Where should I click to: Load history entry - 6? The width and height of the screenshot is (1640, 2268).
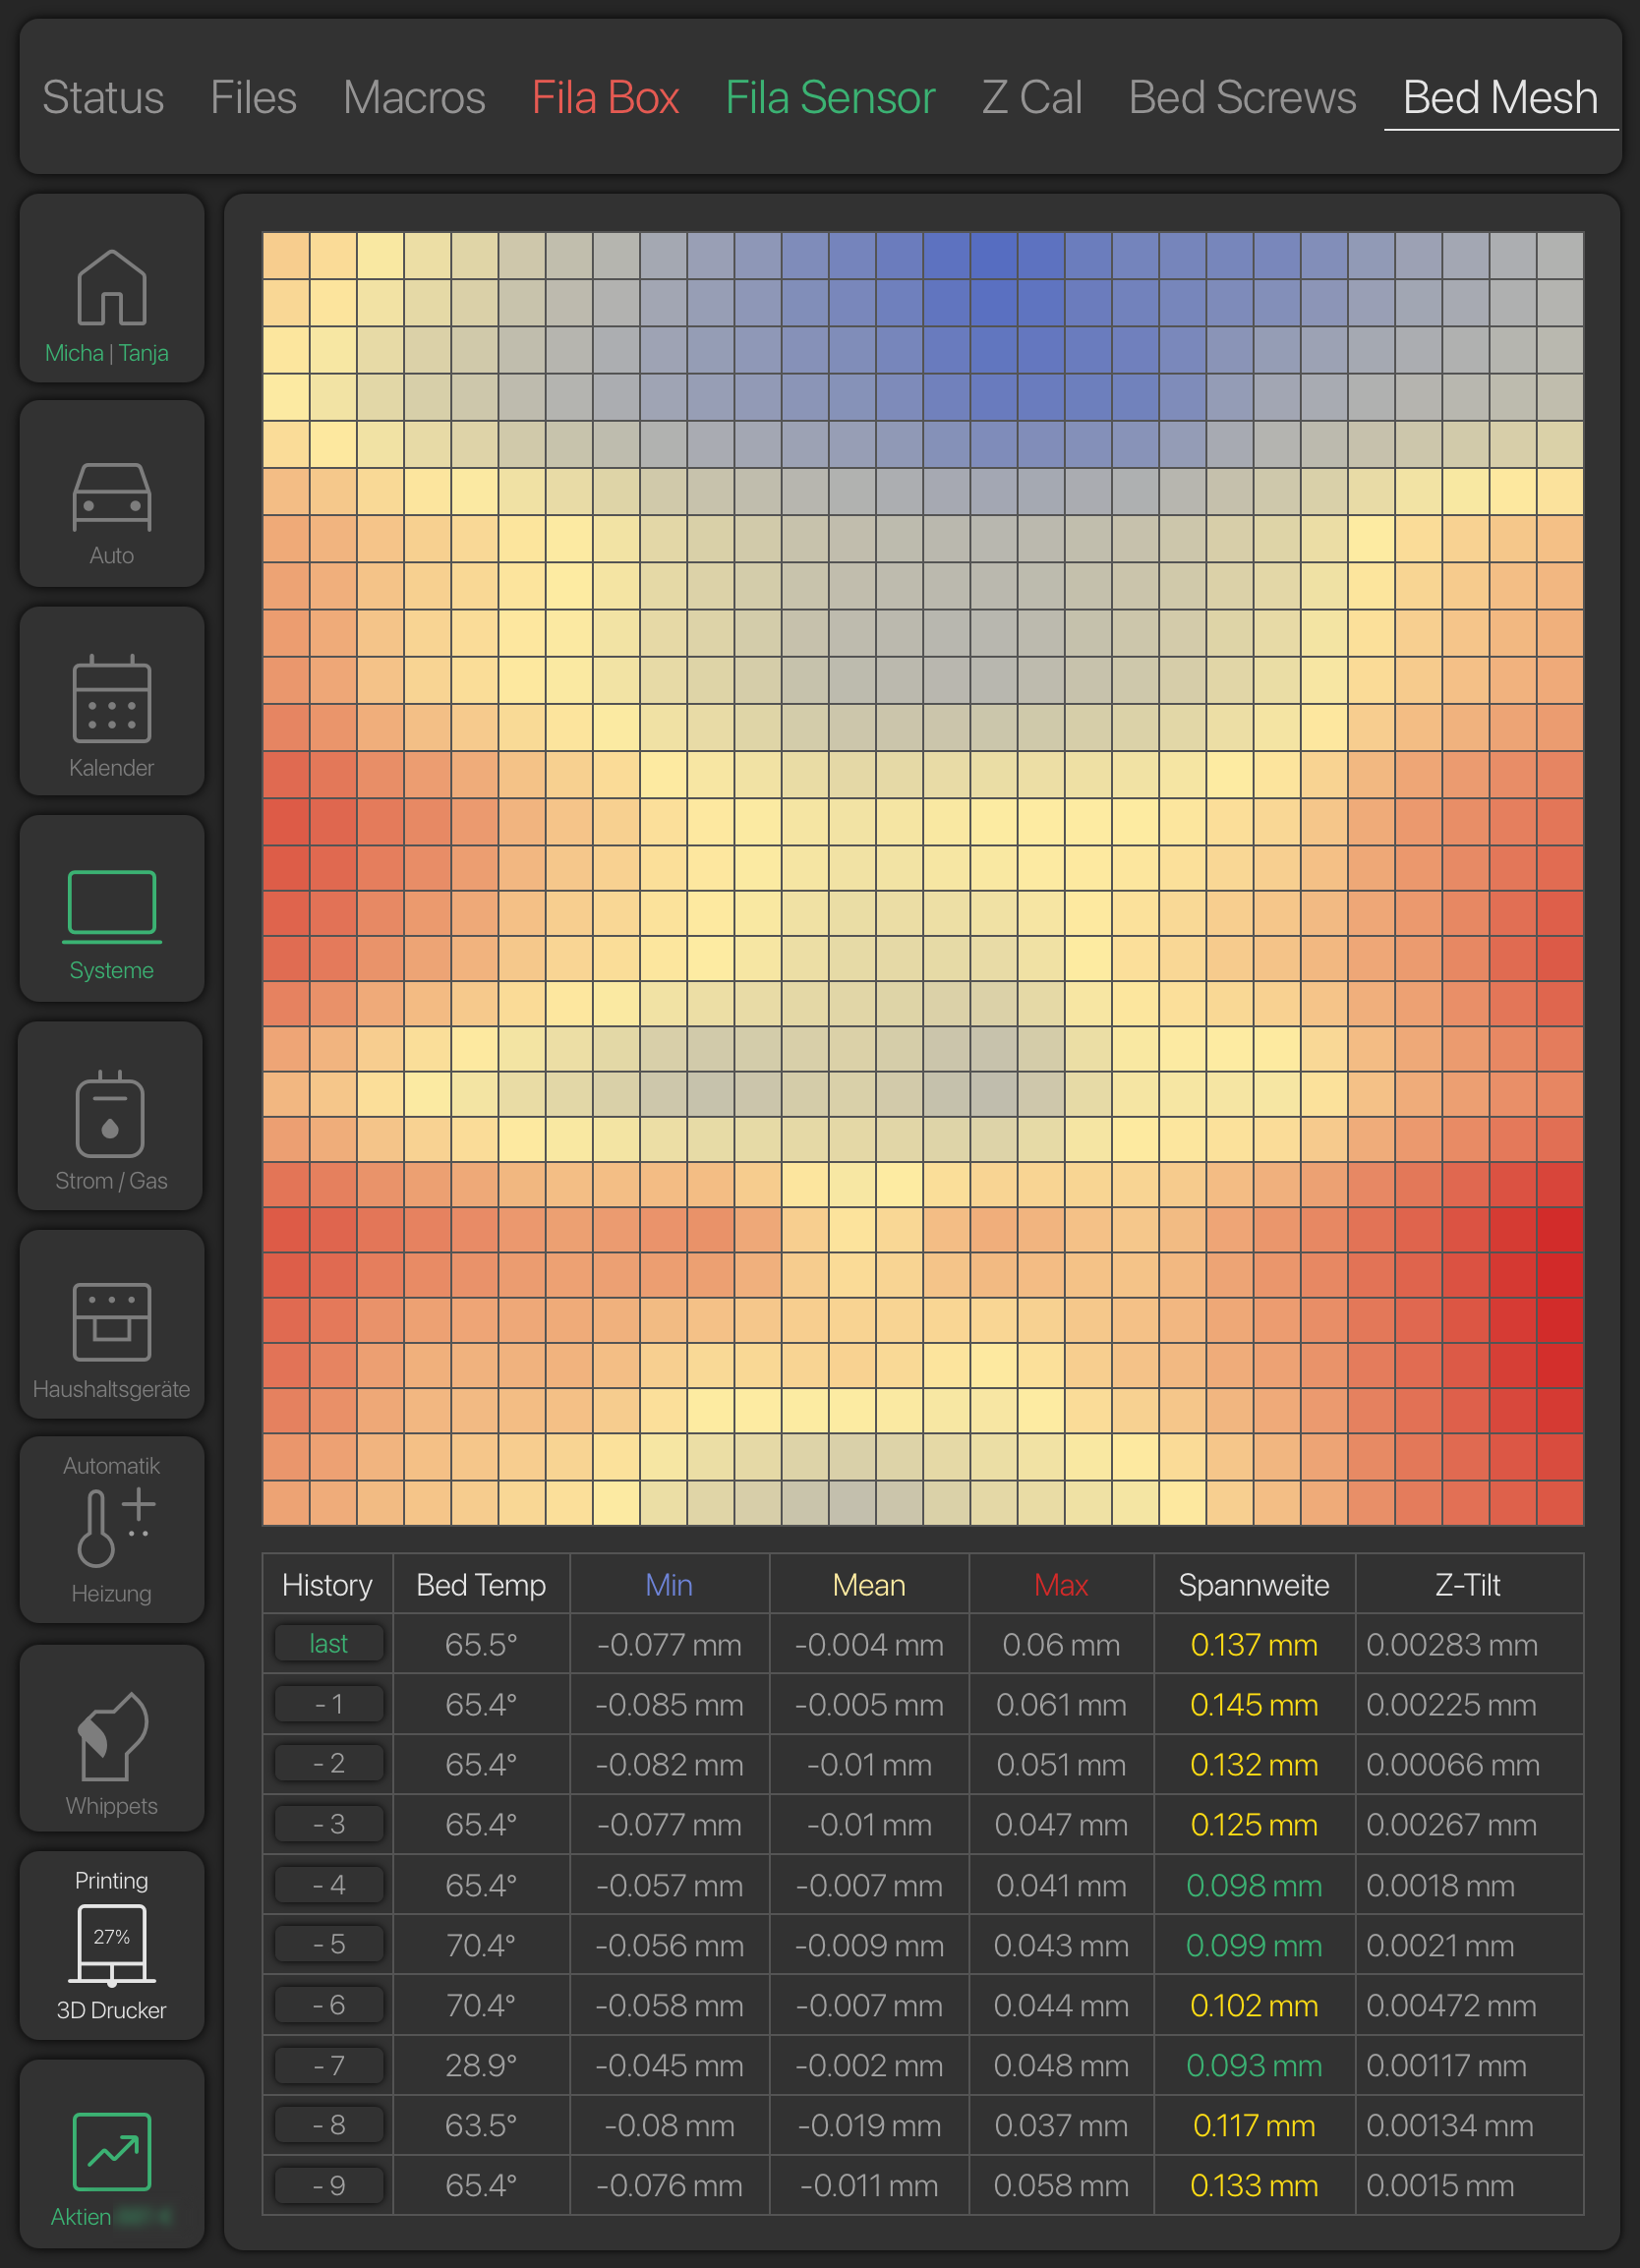(x=328, y=2005)
